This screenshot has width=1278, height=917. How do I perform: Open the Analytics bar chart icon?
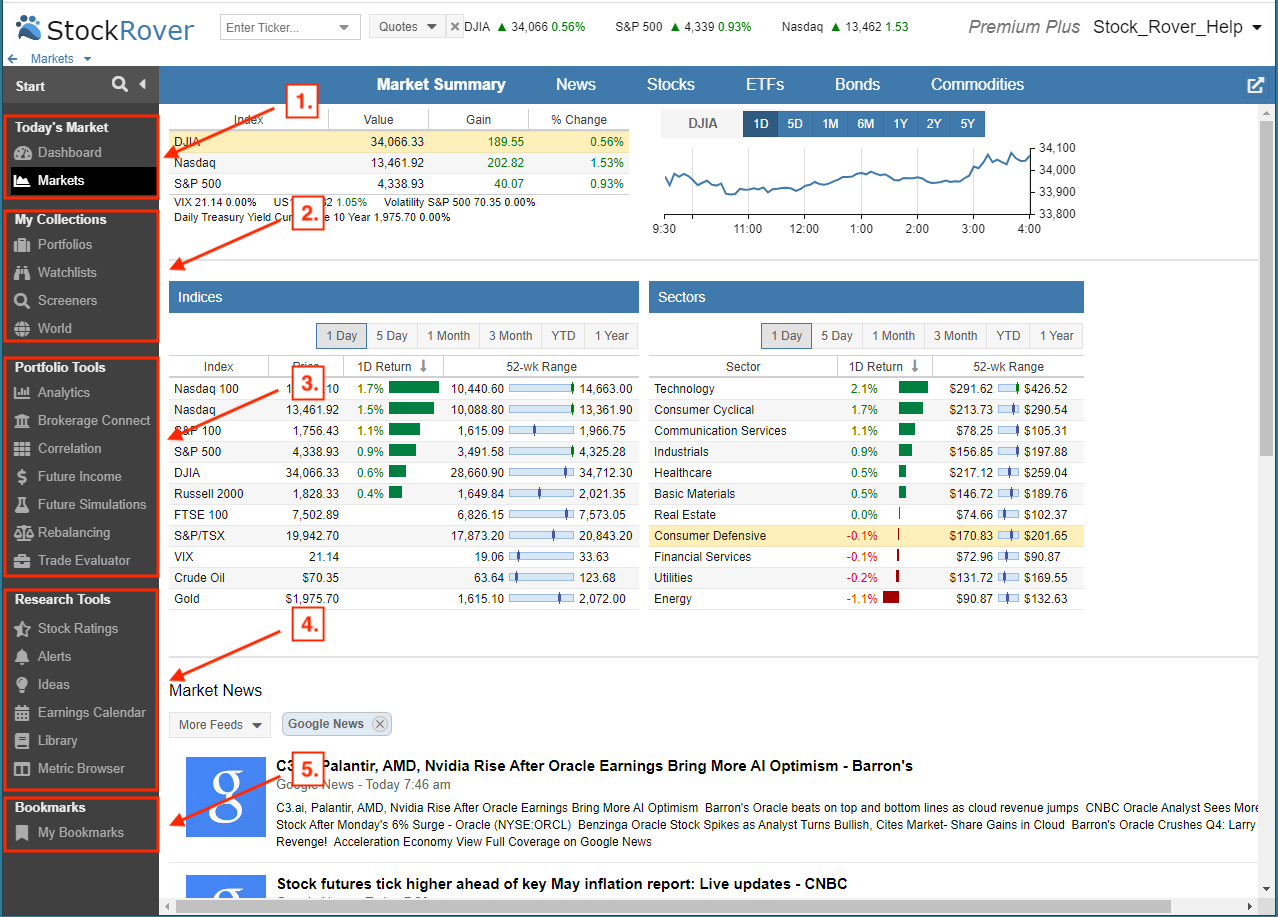click(x=22, y=393)
